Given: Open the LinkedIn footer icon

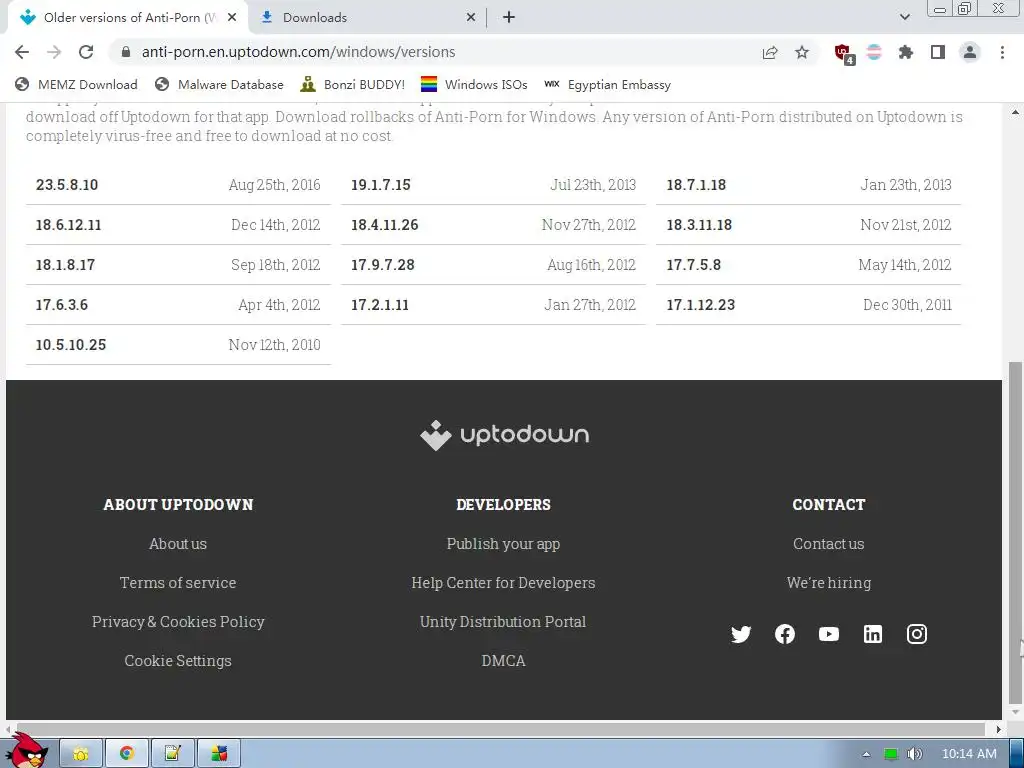Looking at the screenshot, I should pyautogui.click(x=872, y=634).
